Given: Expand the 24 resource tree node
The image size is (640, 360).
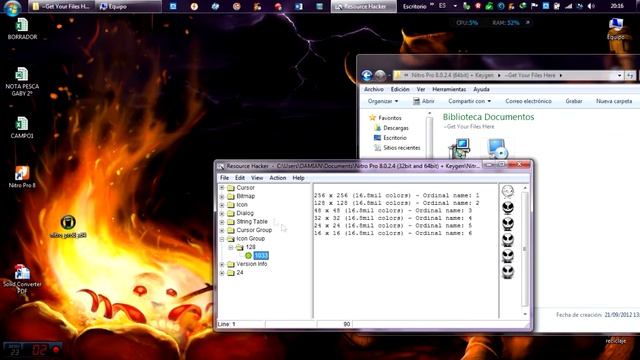Looking at the screenshot, I should coord(222,273).
